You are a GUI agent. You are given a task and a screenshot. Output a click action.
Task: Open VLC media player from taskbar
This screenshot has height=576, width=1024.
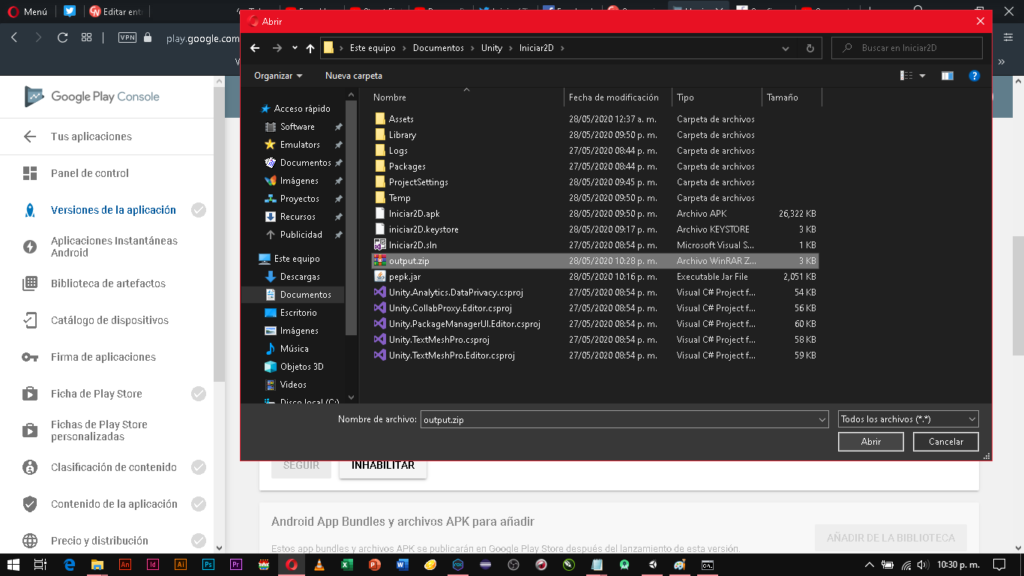point(319,565)
